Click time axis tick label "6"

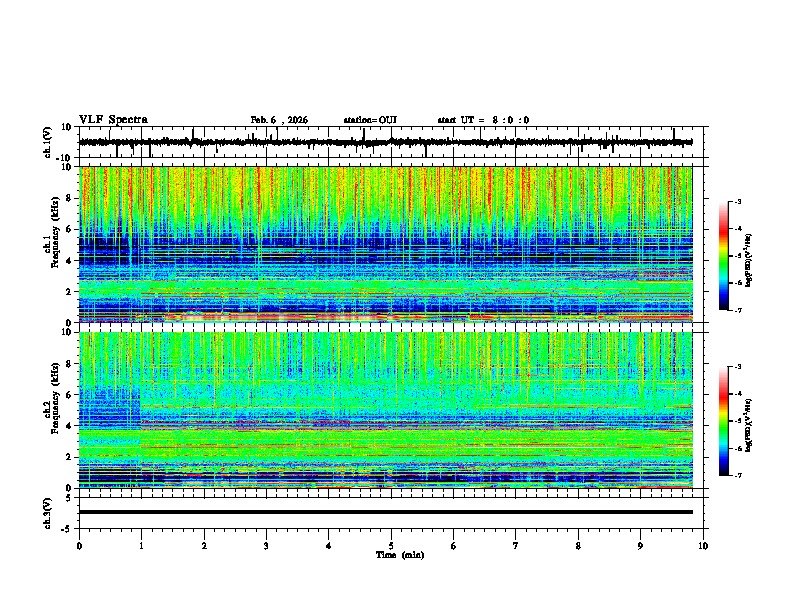coord(454,546)
